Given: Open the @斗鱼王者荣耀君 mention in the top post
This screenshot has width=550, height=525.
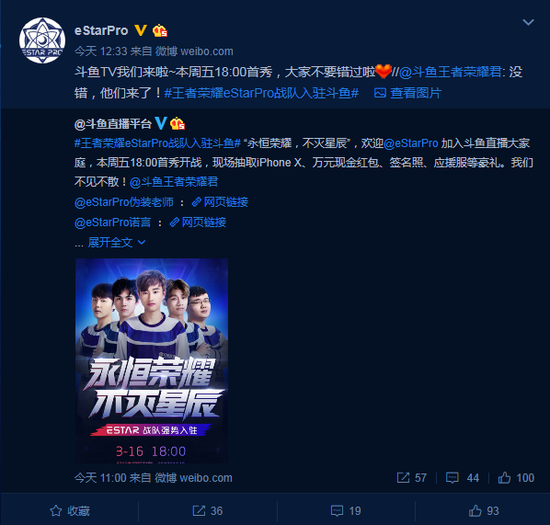Looking at the screenshot, I should 450,72.
